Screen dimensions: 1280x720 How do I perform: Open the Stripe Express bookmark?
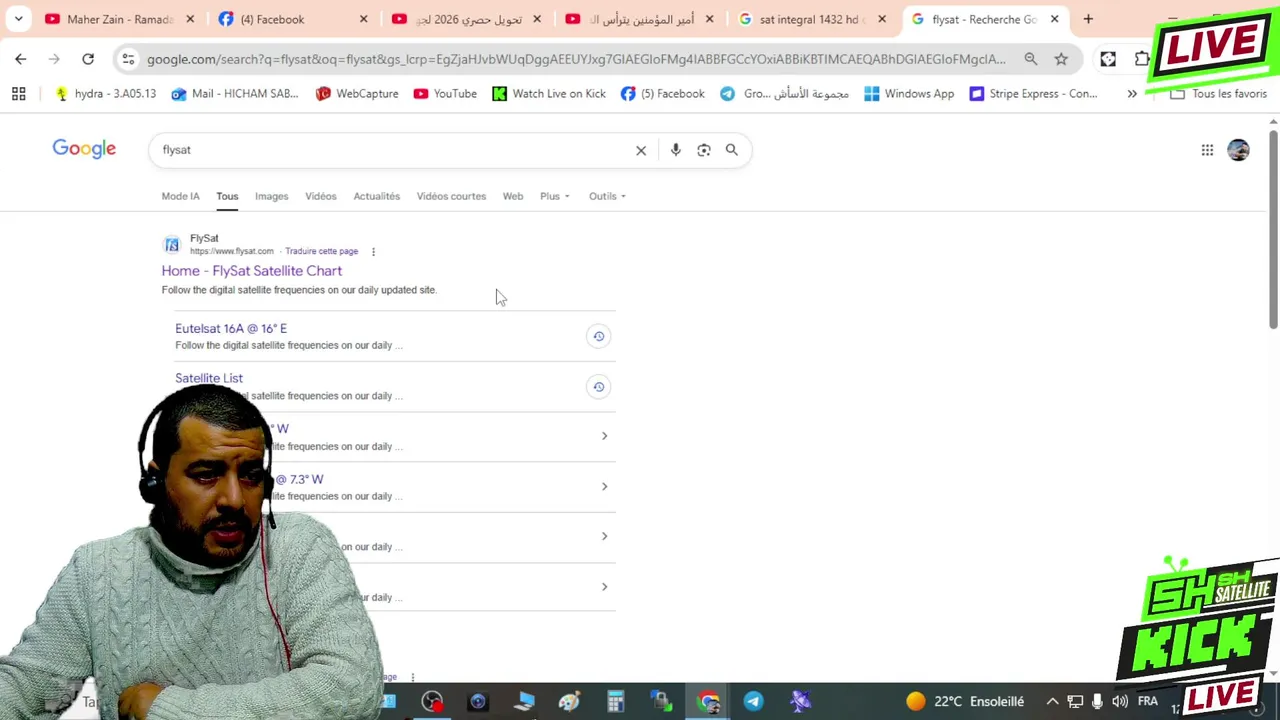[1033, 93]
